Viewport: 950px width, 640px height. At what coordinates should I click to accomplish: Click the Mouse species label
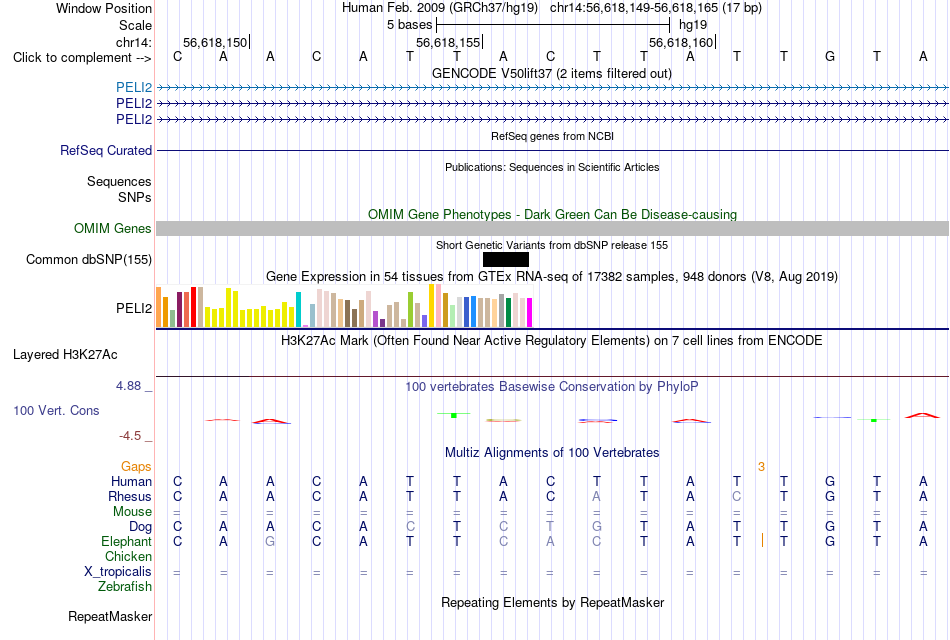(133, 512)
